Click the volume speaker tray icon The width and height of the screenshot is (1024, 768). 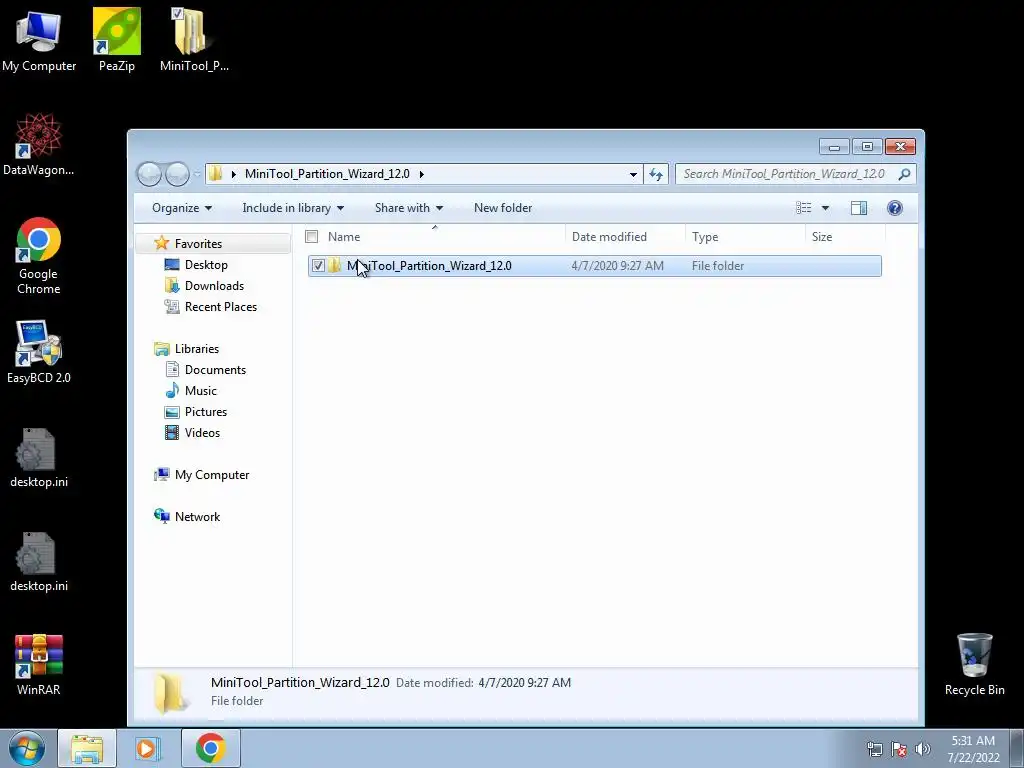coord(923,749)
